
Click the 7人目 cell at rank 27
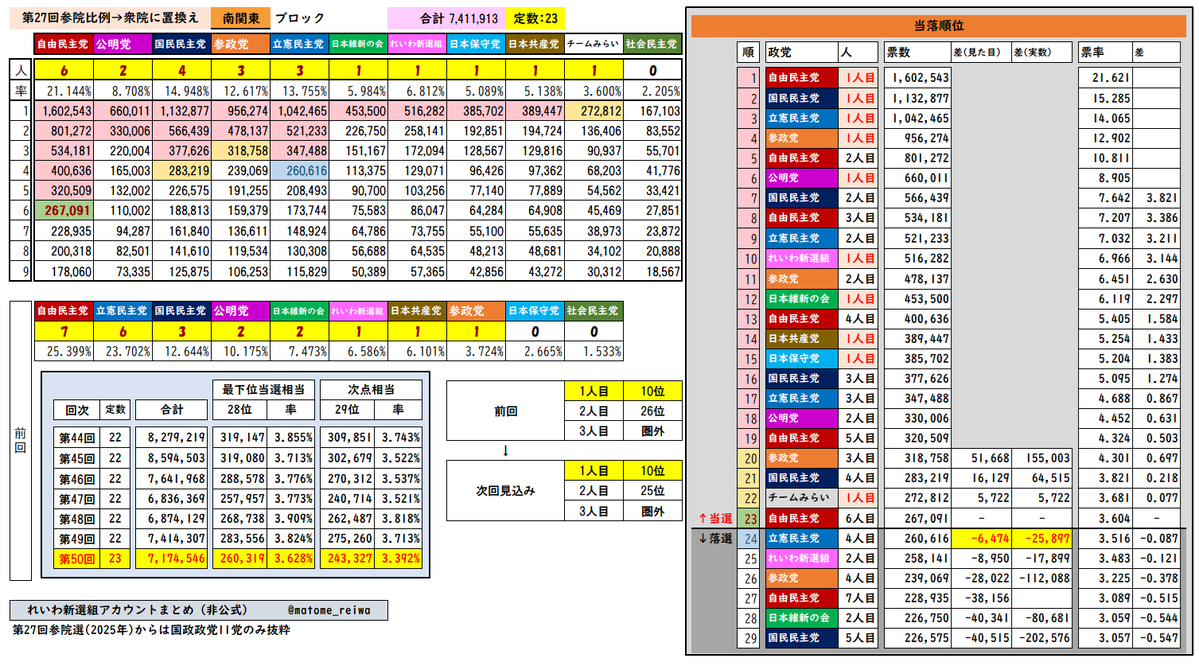[858, 598]
